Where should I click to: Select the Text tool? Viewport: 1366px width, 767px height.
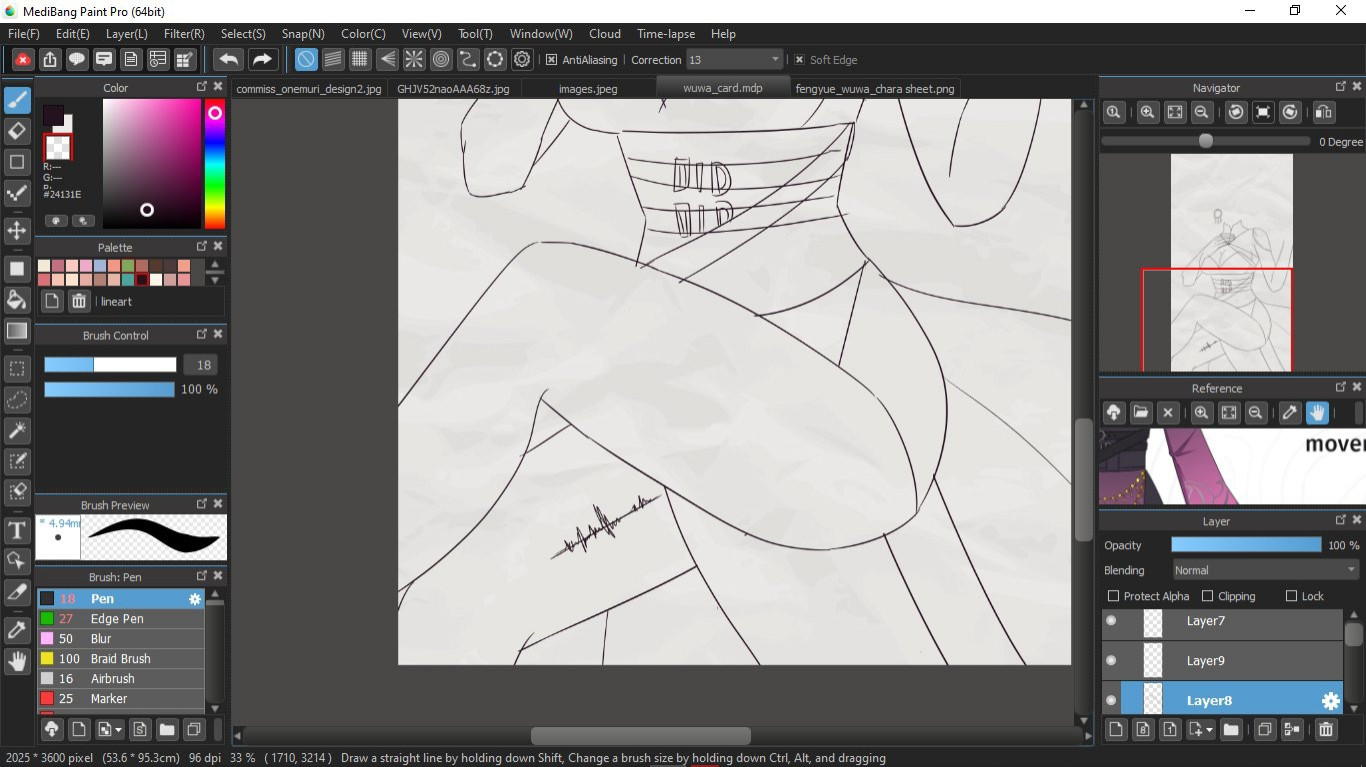point(17,530)
